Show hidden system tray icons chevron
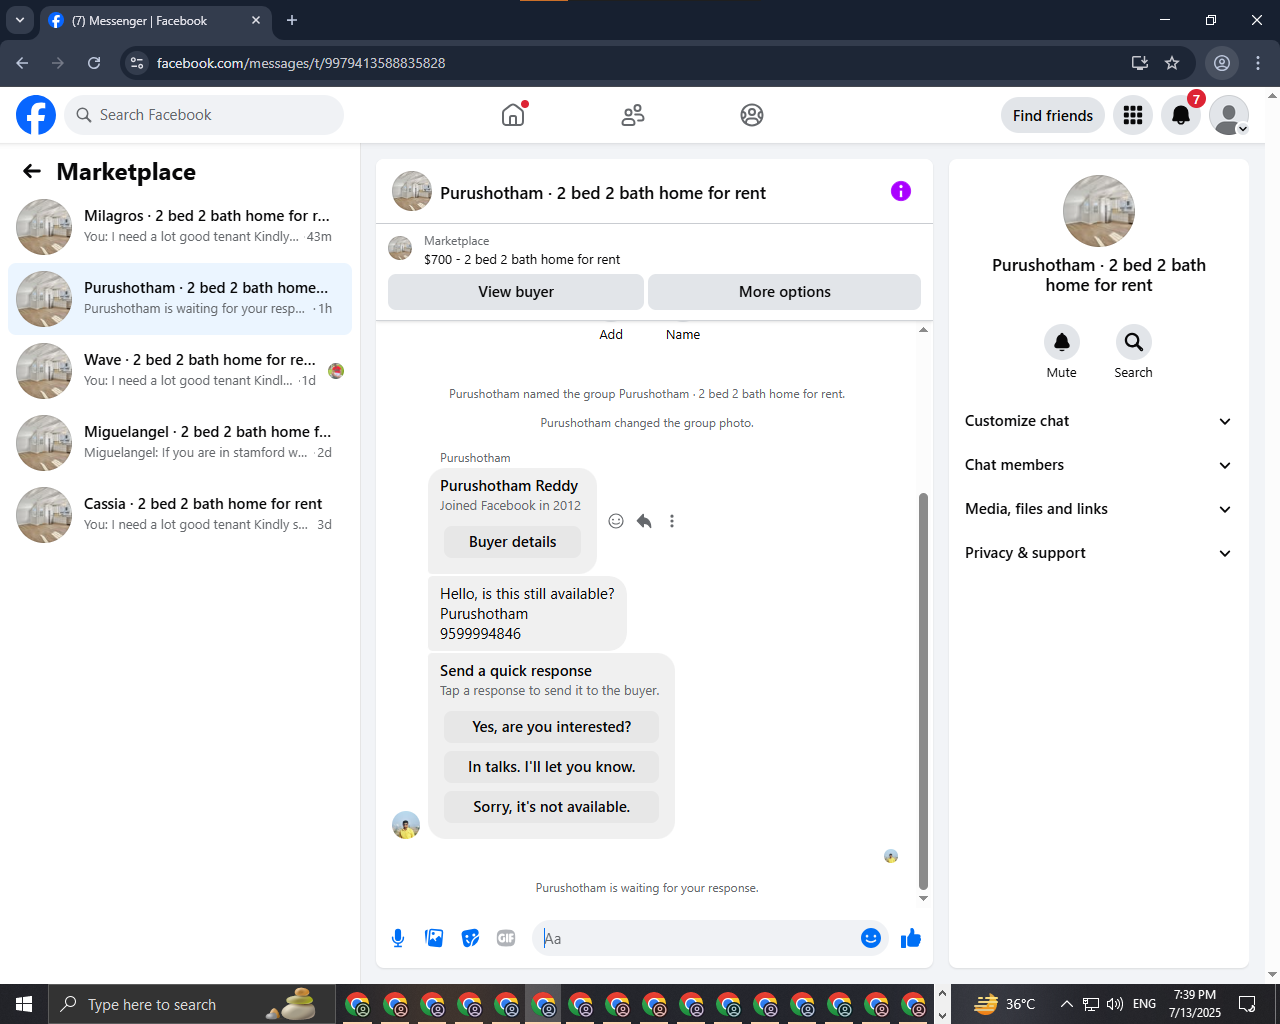This screenshot has width=1280, height=1024. pyautogui.click(x=1066, y=1004)
